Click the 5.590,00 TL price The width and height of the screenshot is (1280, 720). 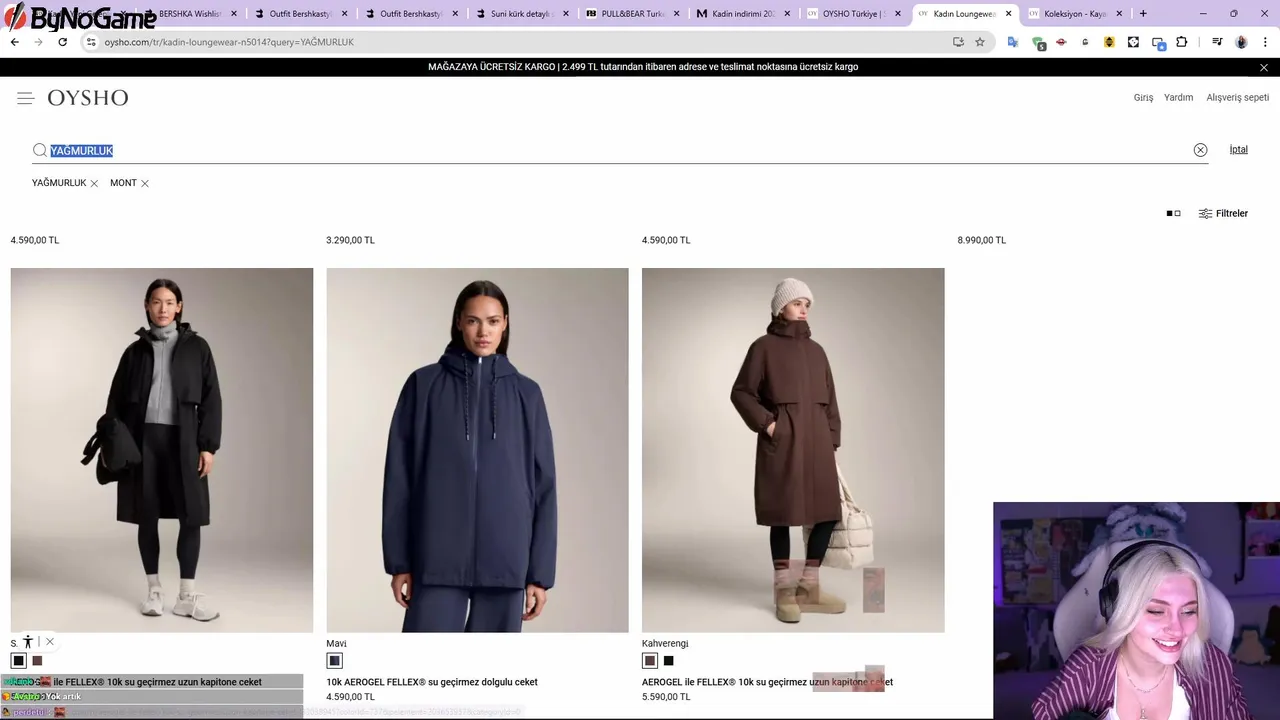666,697
